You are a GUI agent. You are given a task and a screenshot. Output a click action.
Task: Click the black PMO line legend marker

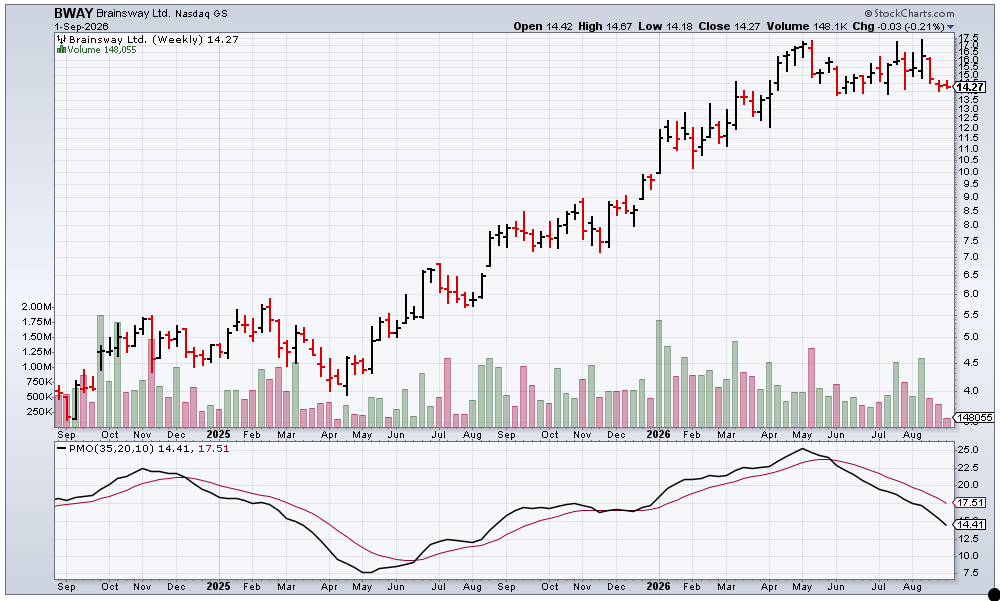pyautogui.click(x=61, y=449)
